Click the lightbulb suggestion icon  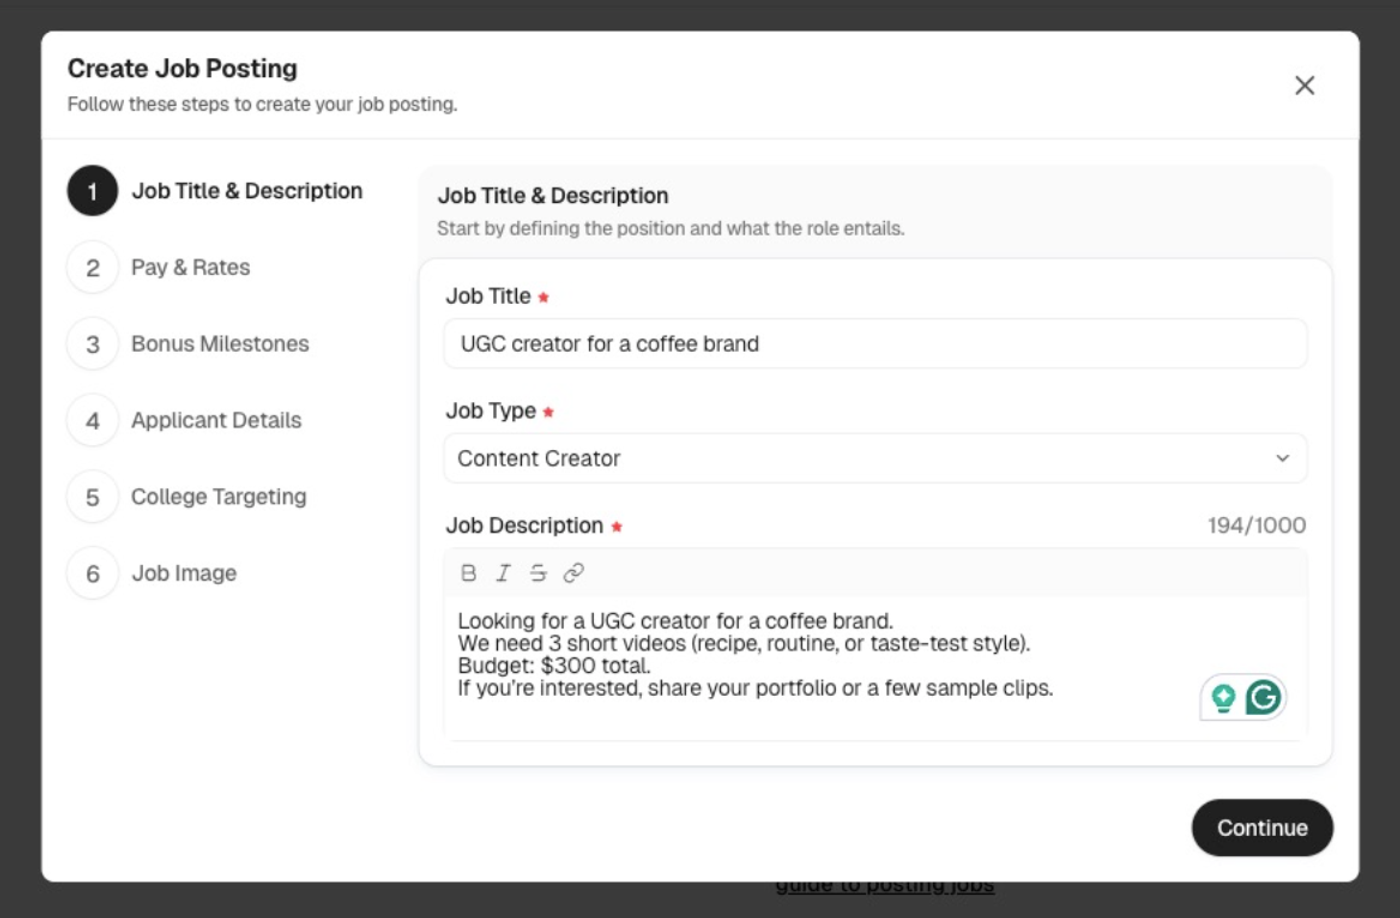click(x=1222, y=697)
